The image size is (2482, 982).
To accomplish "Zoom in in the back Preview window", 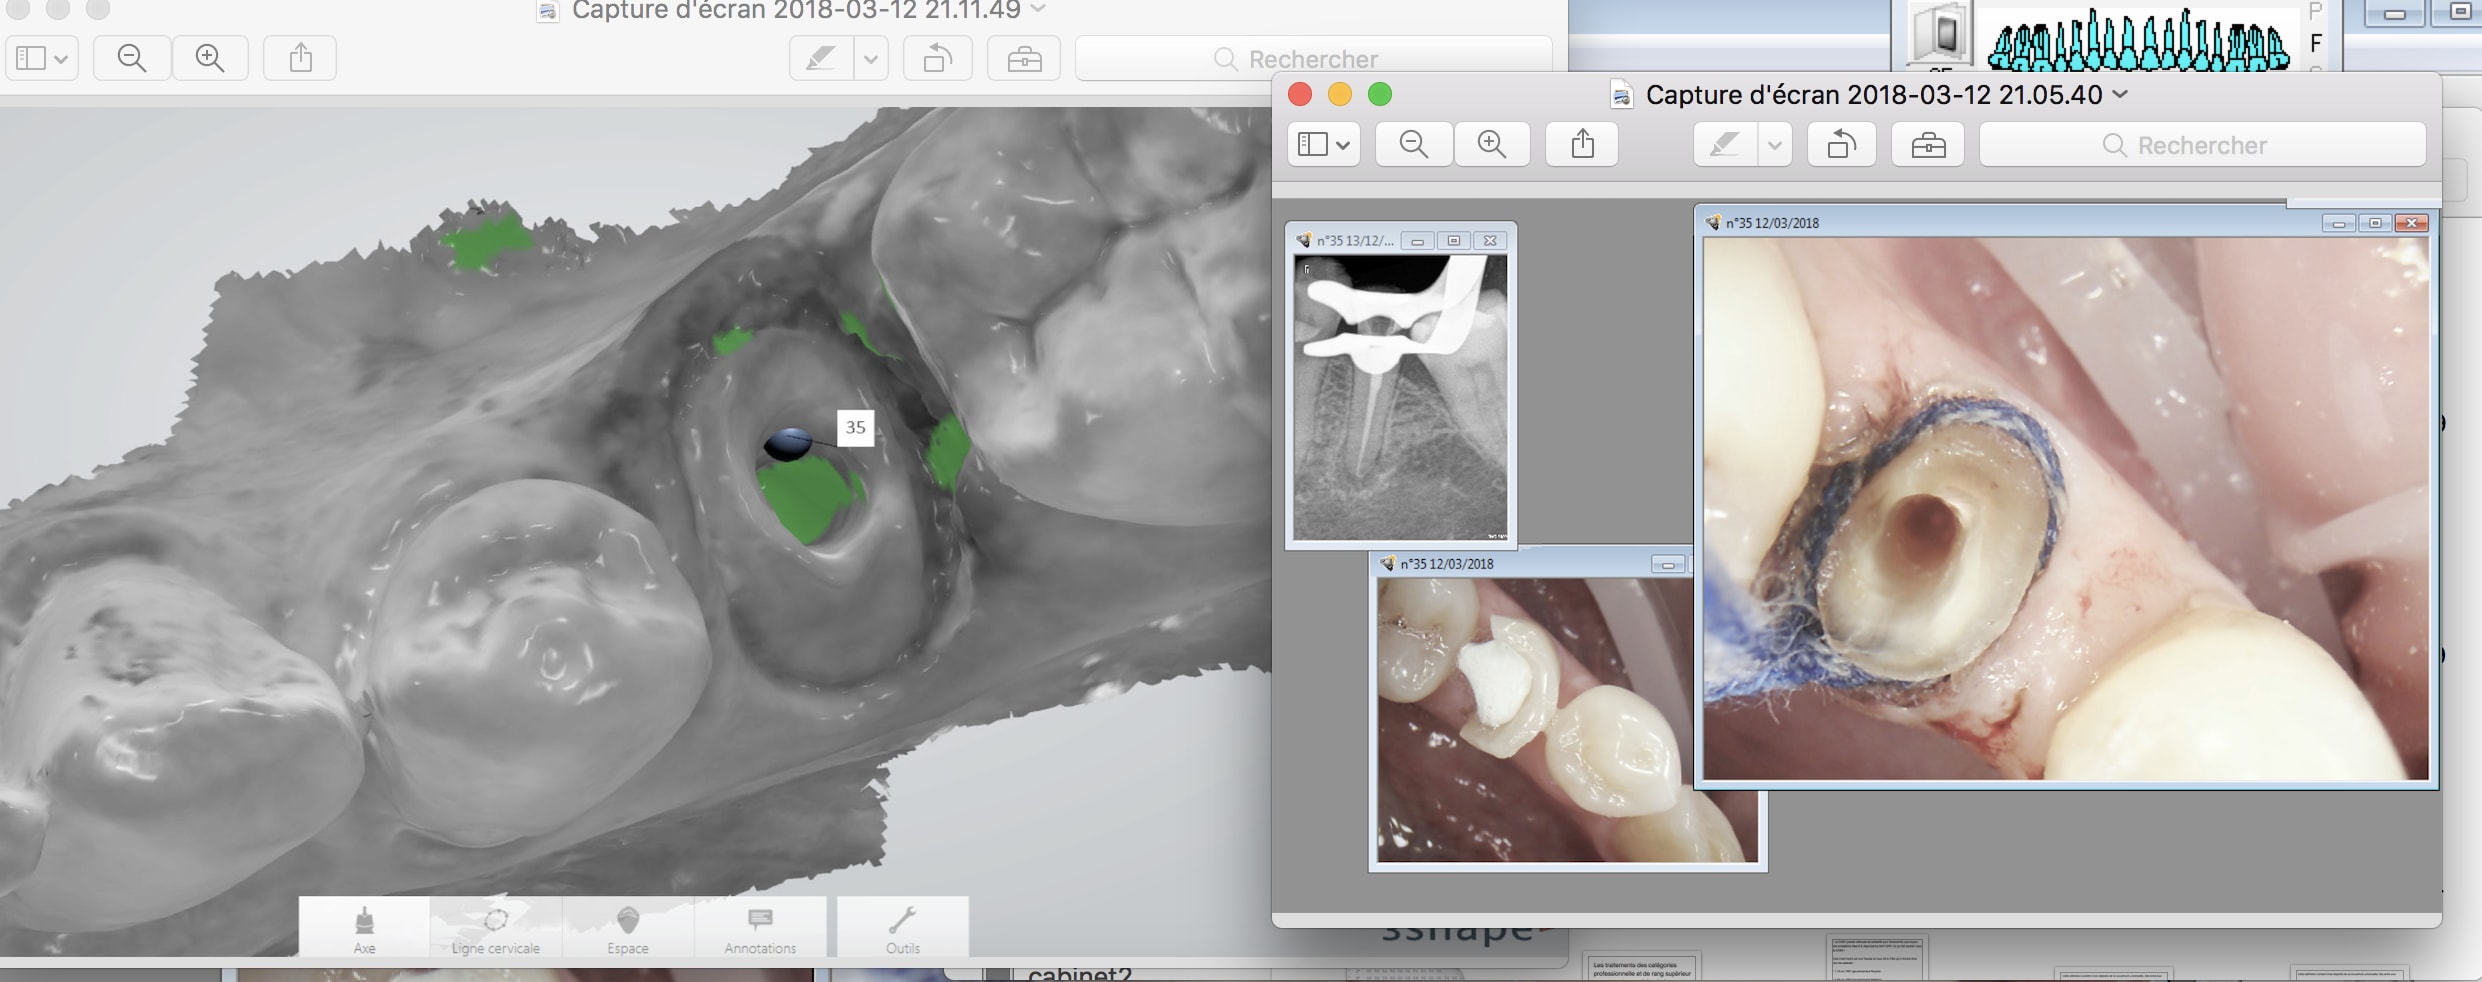I will point(210,58).
